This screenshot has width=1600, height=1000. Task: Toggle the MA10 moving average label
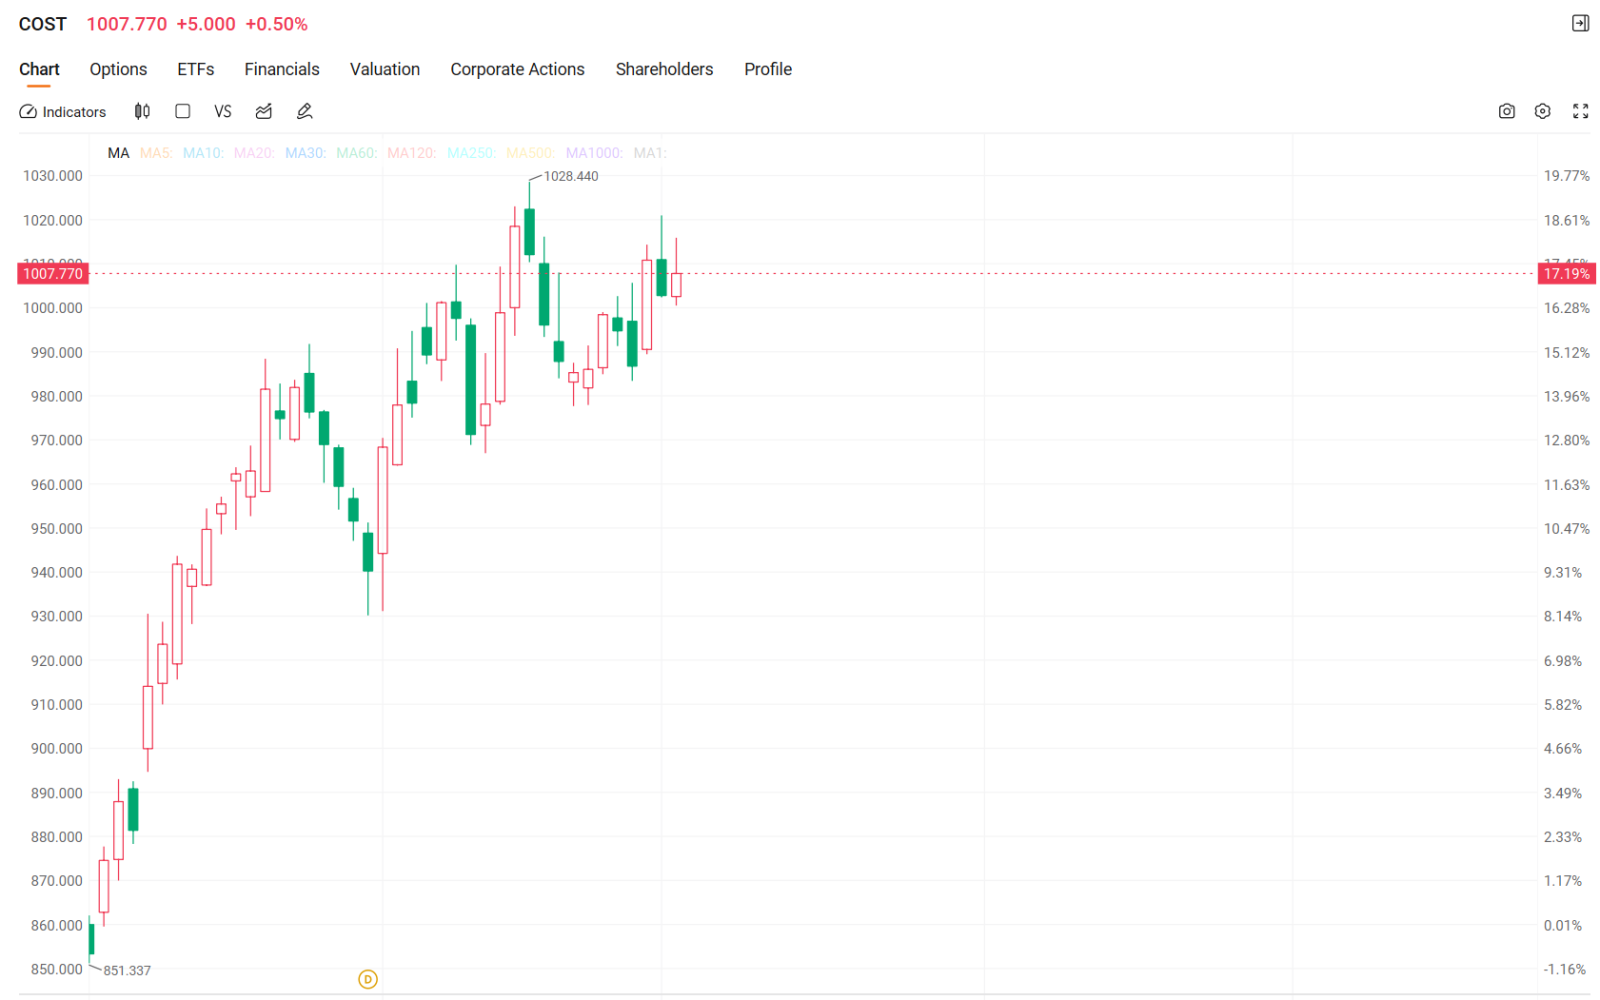pyautogui.click(x=203, y=153)
